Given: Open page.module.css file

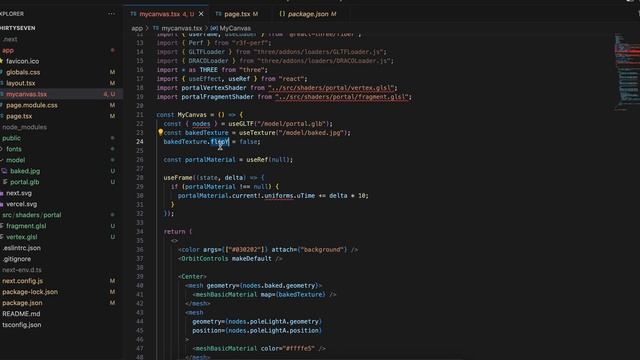Looking at the screenshot, I should coord(31,105).
